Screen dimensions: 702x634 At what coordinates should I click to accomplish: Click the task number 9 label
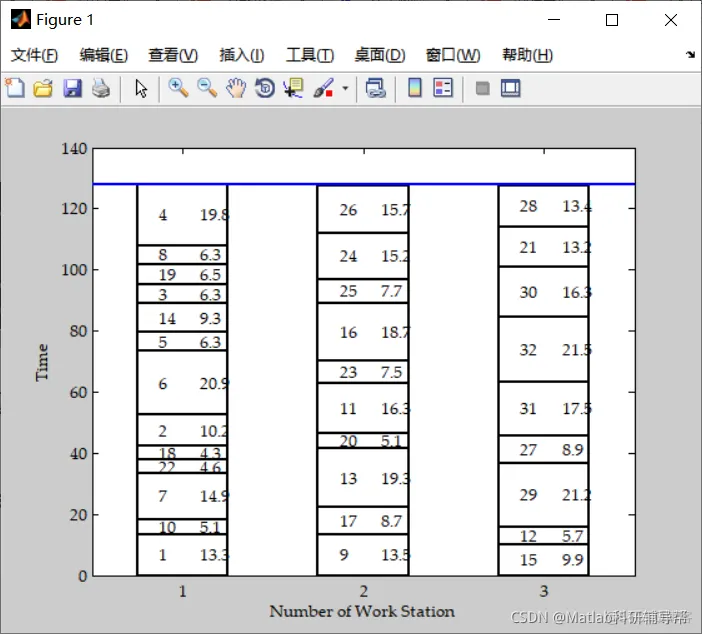(x=343, y=554)
